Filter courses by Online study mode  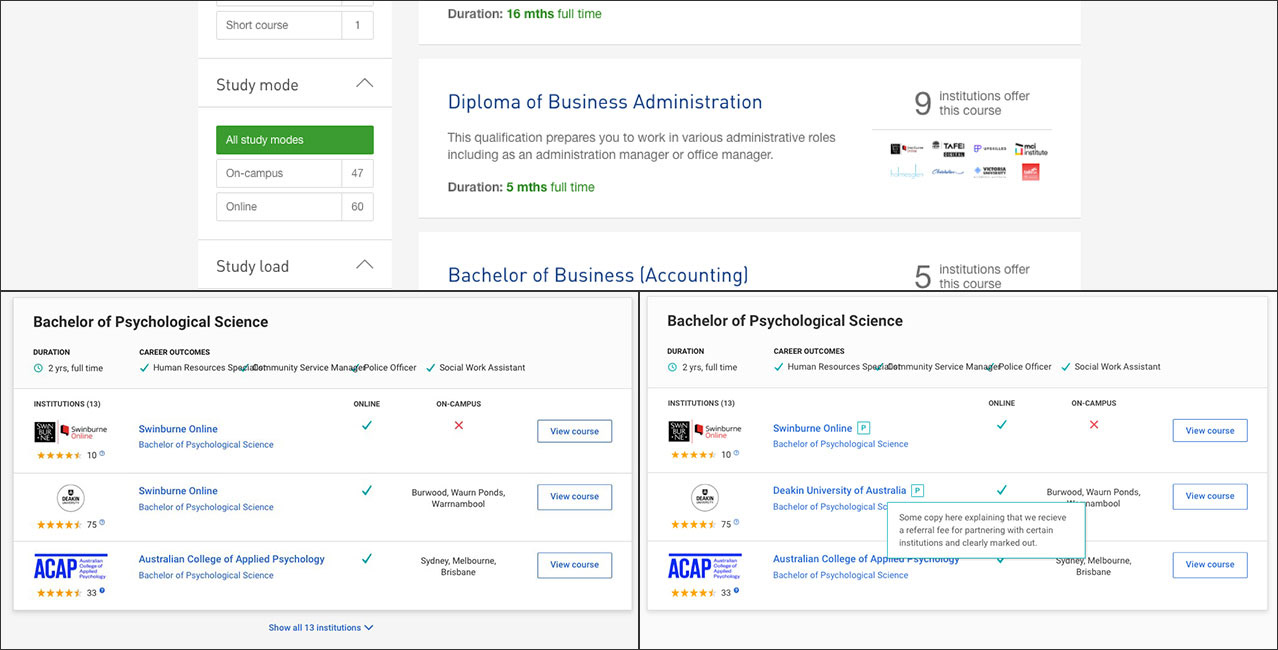tap(279, 207)
